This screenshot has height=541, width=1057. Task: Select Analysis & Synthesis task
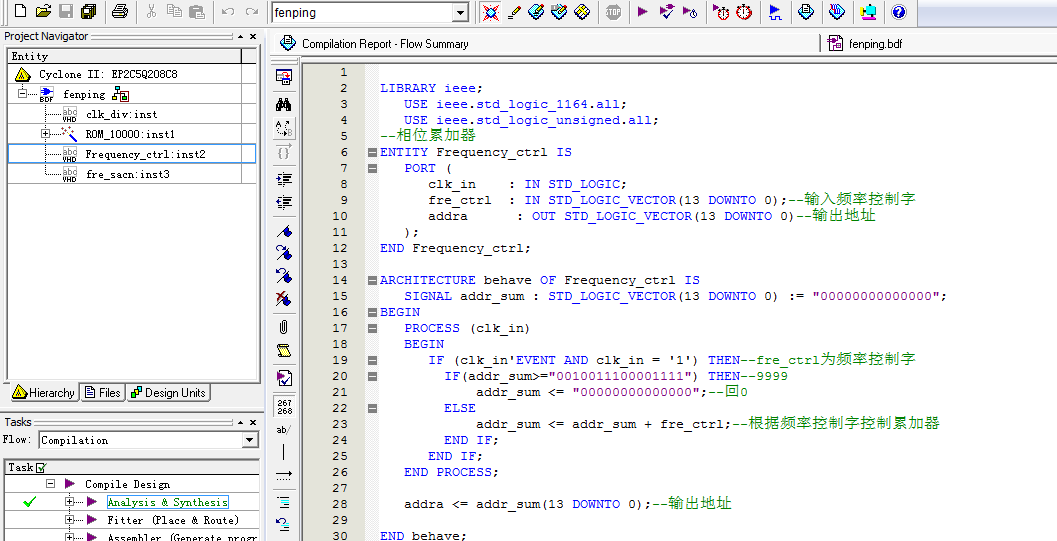pos(167,502)
